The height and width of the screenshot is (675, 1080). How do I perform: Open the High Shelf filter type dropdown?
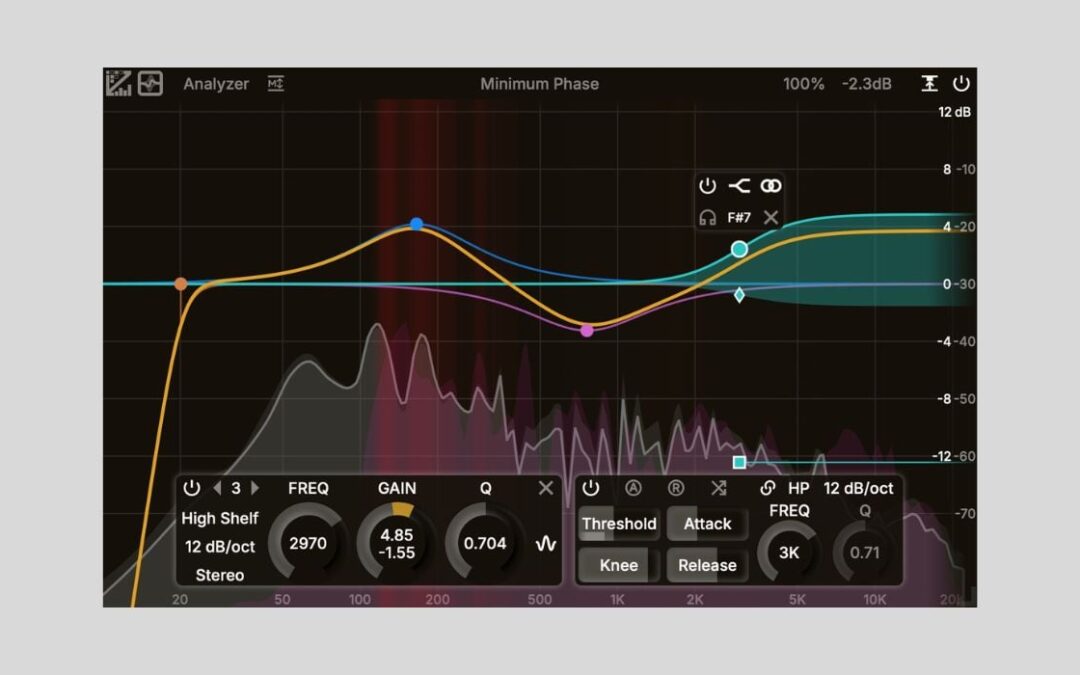click(x=220, y=519)
